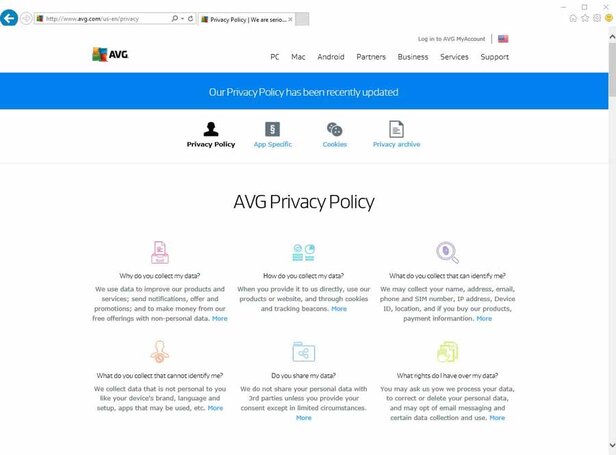Viewport: 616px width, 455px height.
Task: Open the Support menu item
Action: 494,57
